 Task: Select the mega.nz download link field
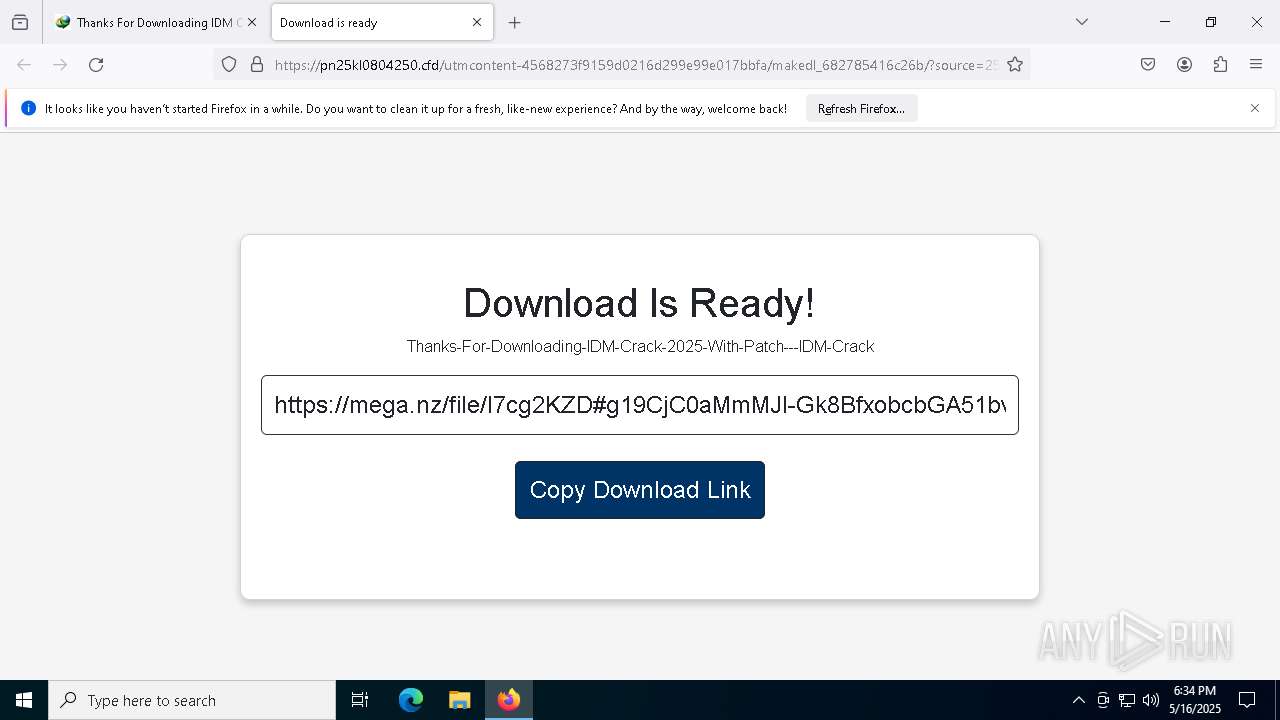tap(640, 405)
